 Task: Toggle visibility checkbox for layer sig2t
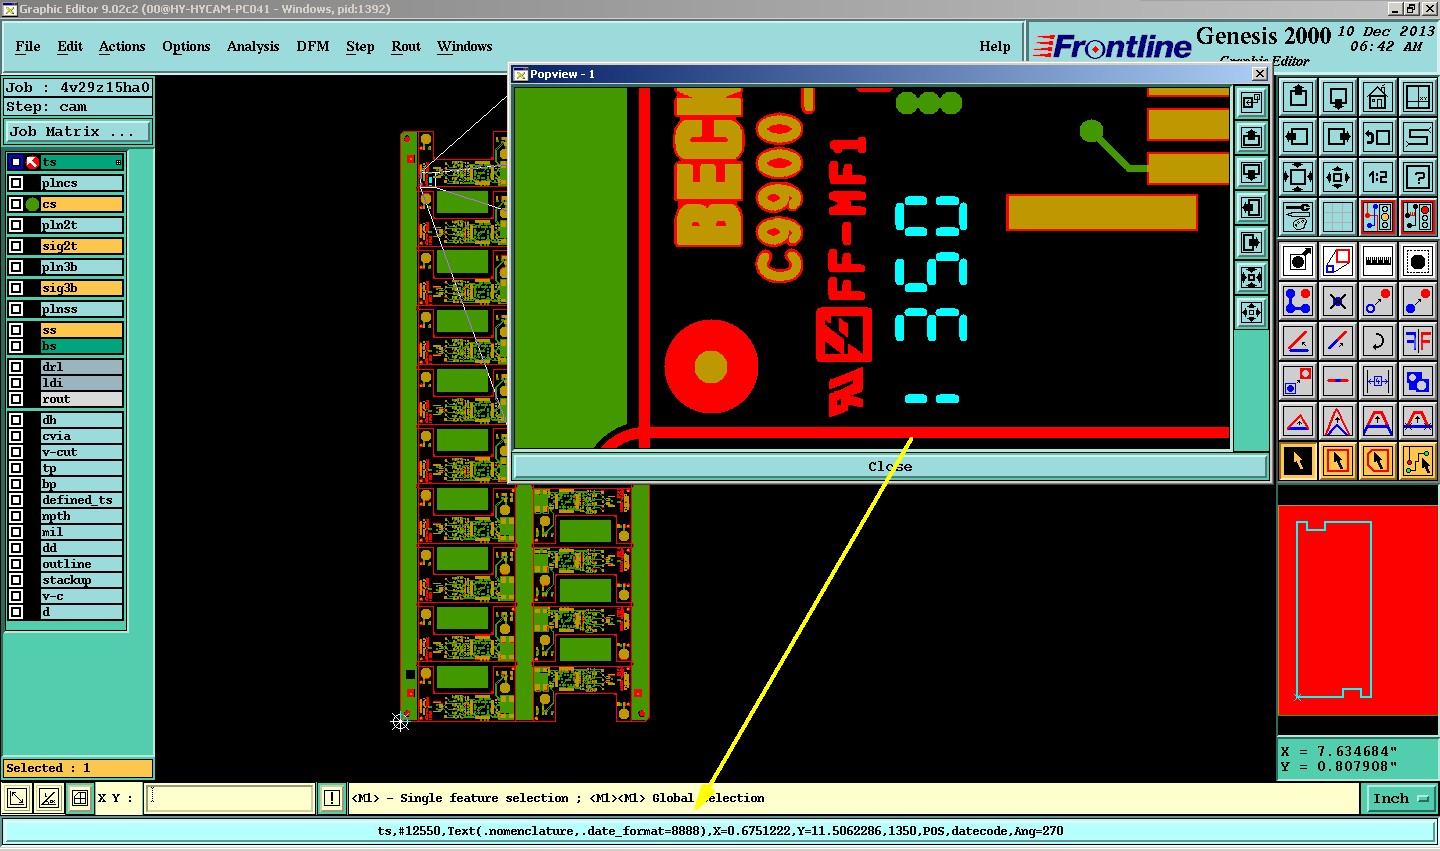point(16,246)
